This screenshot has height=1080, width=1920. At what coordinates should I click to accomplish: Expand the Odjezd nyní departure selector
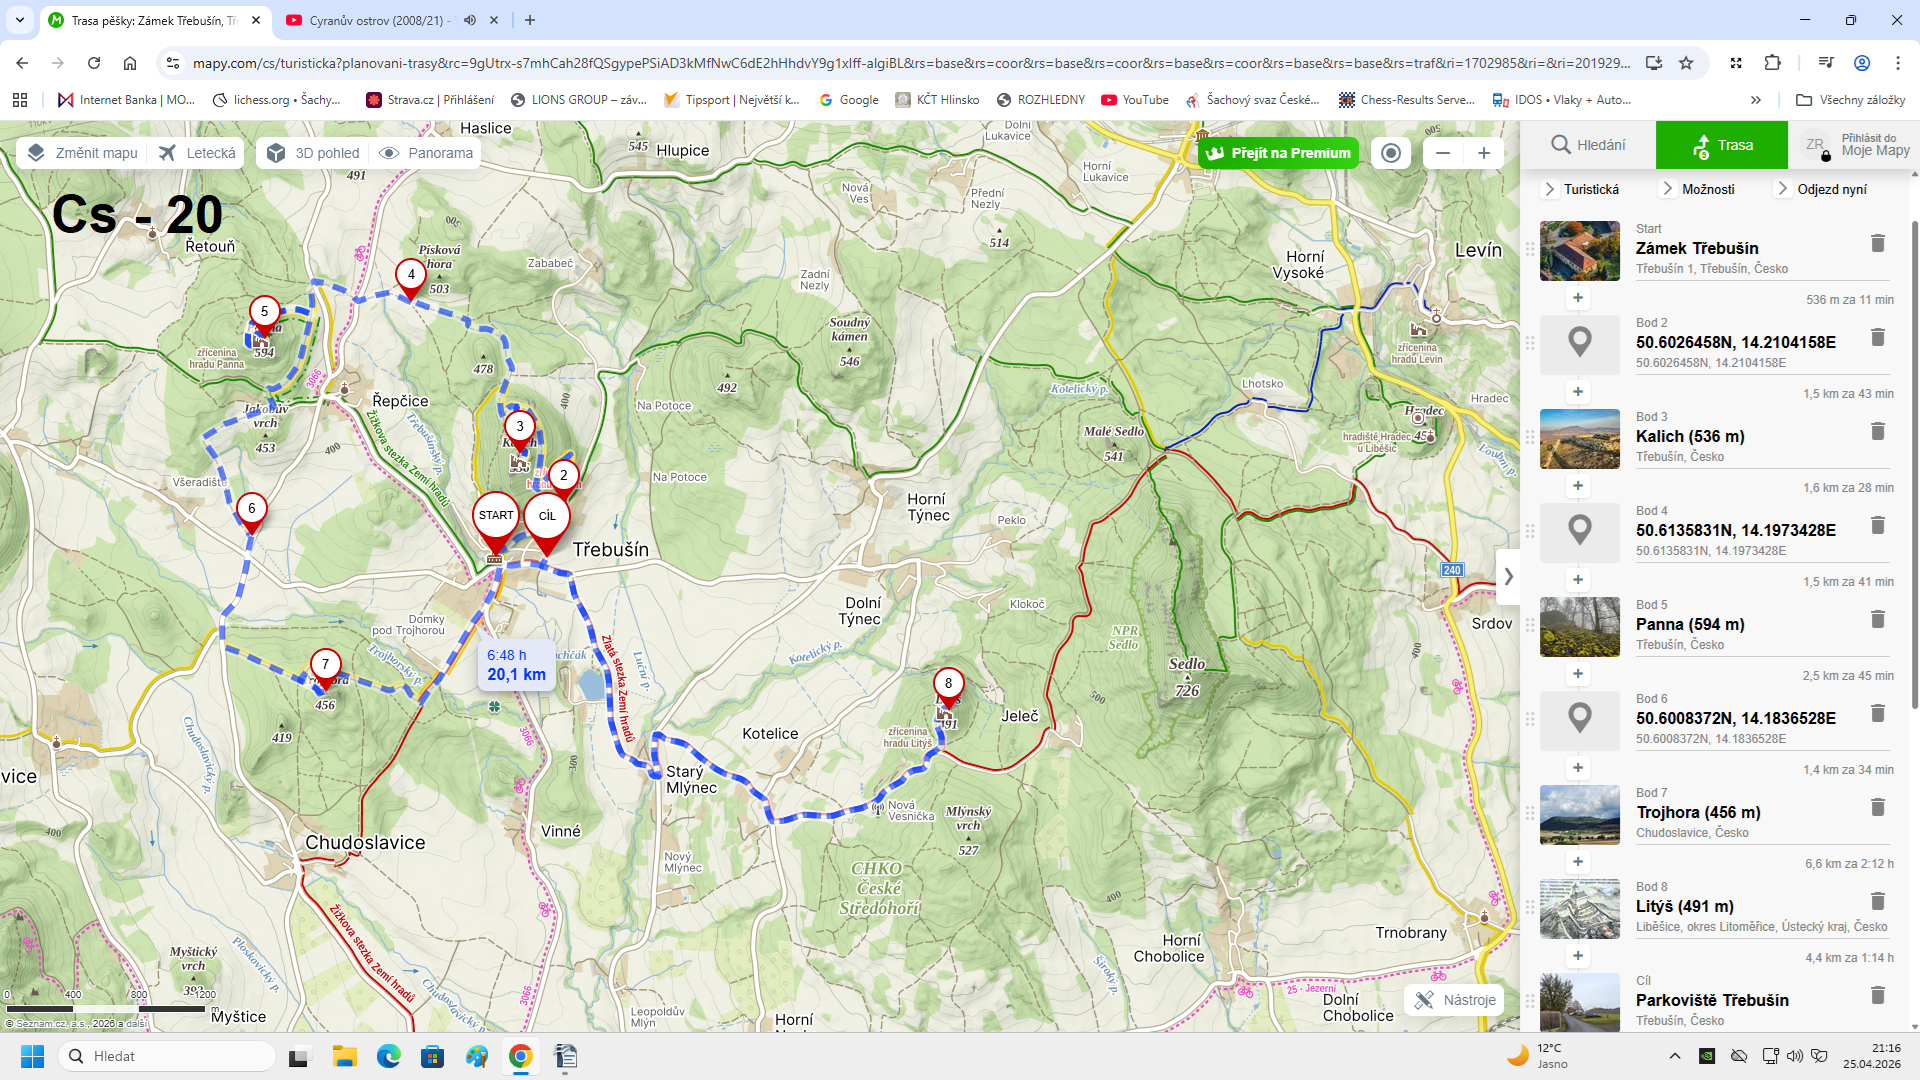pyautogui.click(x=1821, y=189)
